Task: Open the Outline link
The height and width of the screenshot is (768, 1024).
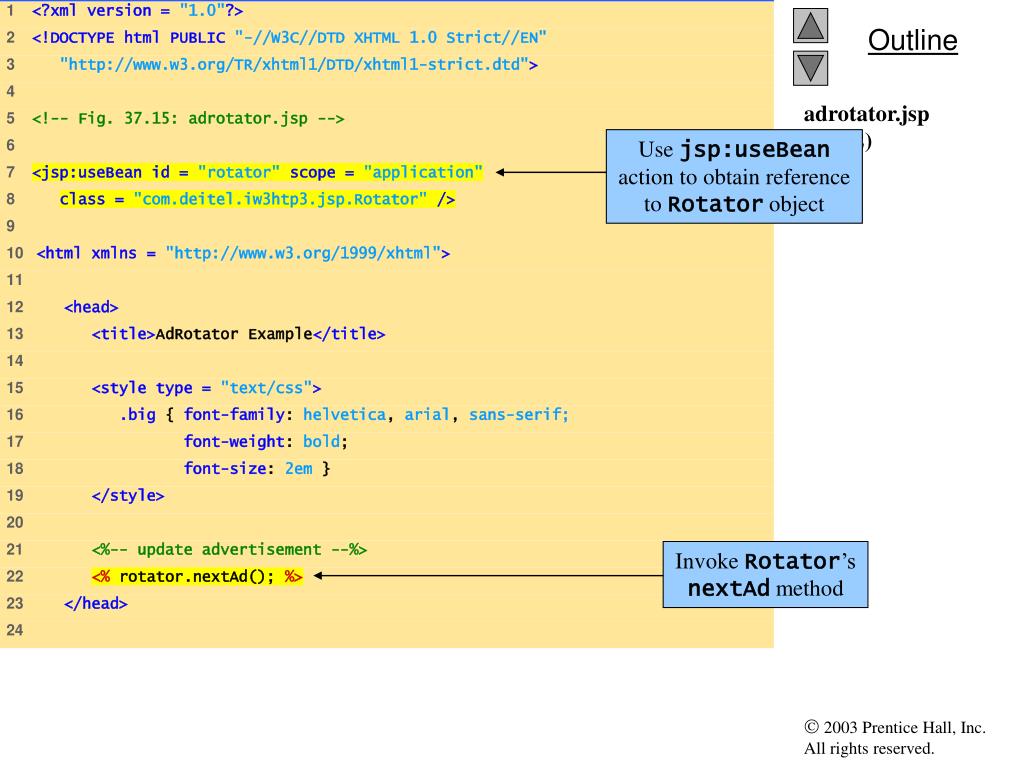Action: pyautogui.click(x=912, y=40)
